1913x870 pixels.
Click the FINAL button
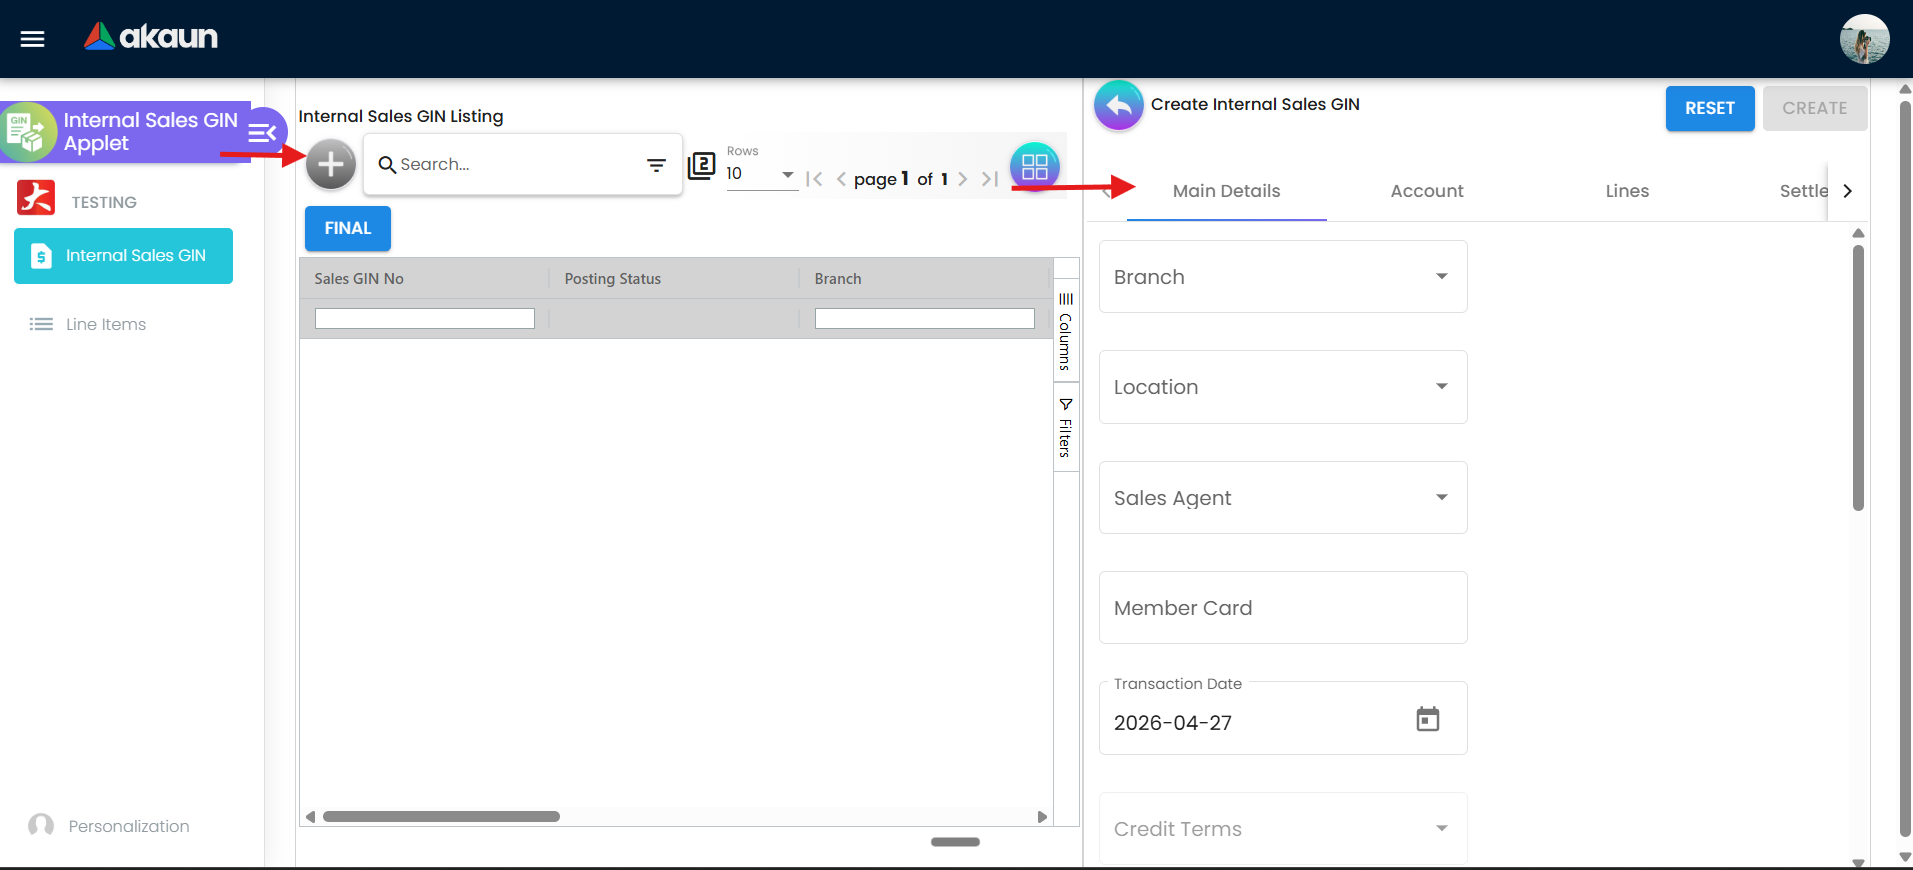pos(348,228)
